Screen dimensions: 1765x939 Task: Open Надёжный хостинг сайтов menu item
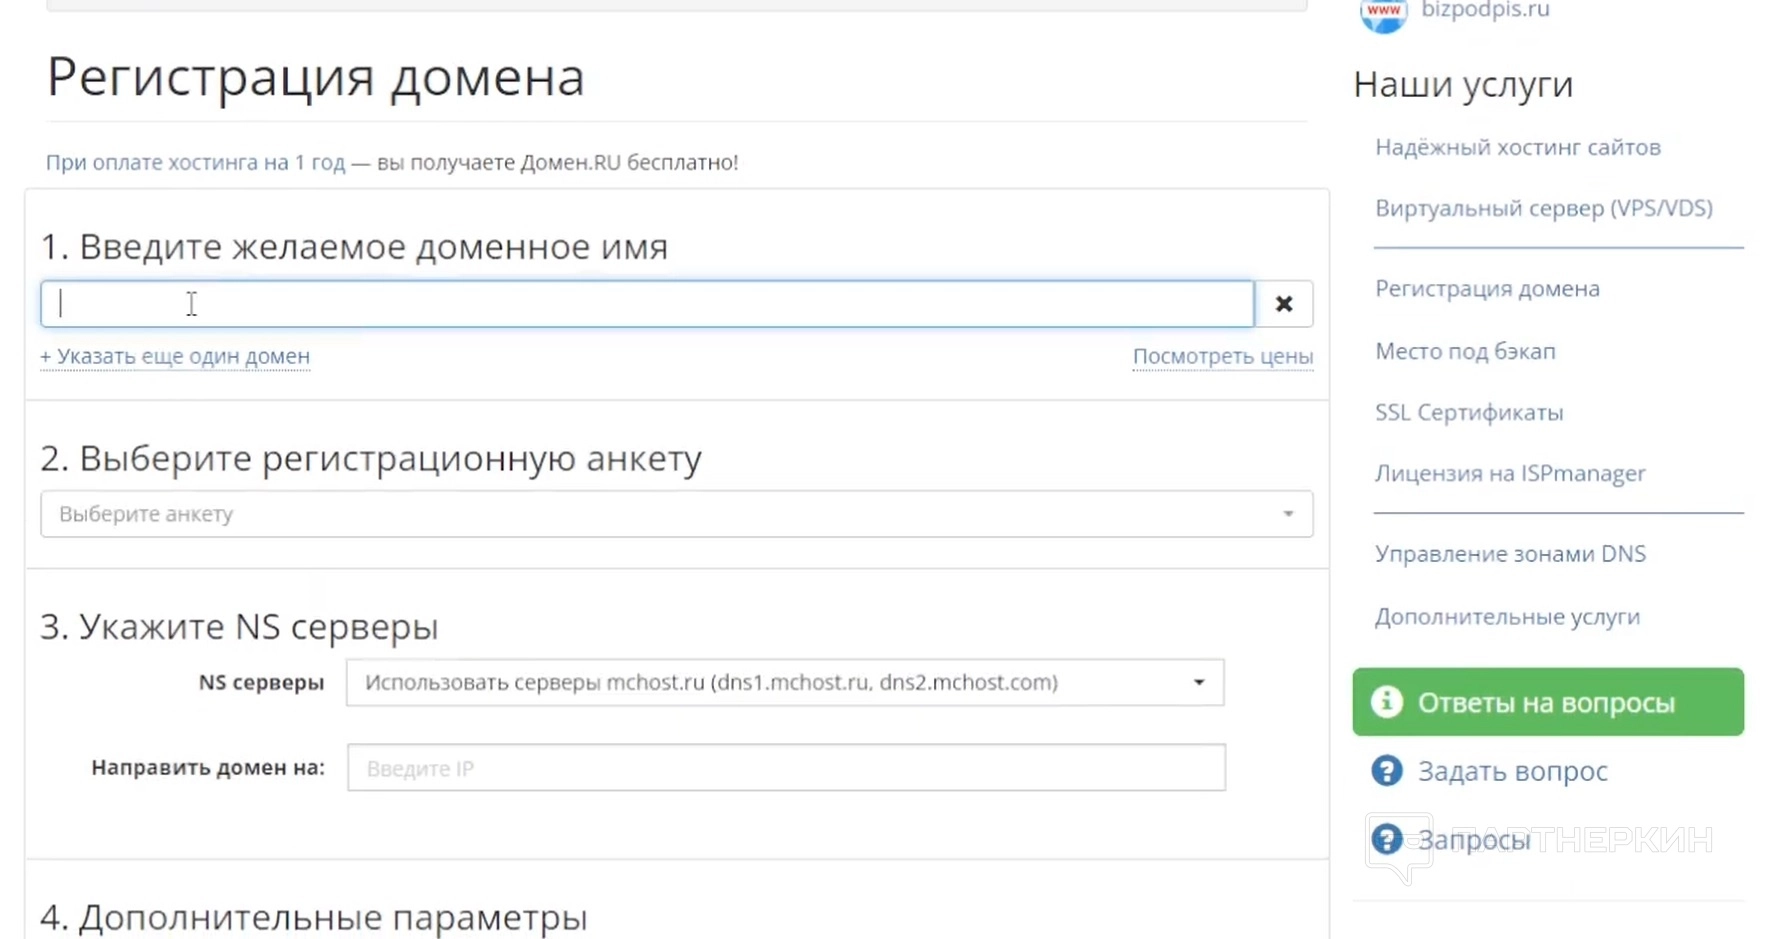pos(1517,148)
